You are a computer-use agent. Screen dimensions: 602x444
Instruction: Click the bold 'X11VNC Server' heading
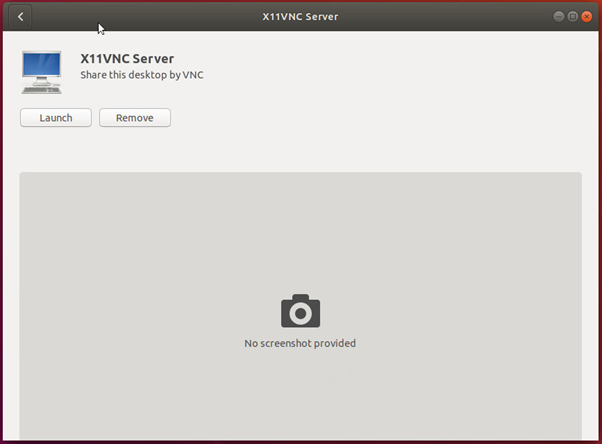127,58
